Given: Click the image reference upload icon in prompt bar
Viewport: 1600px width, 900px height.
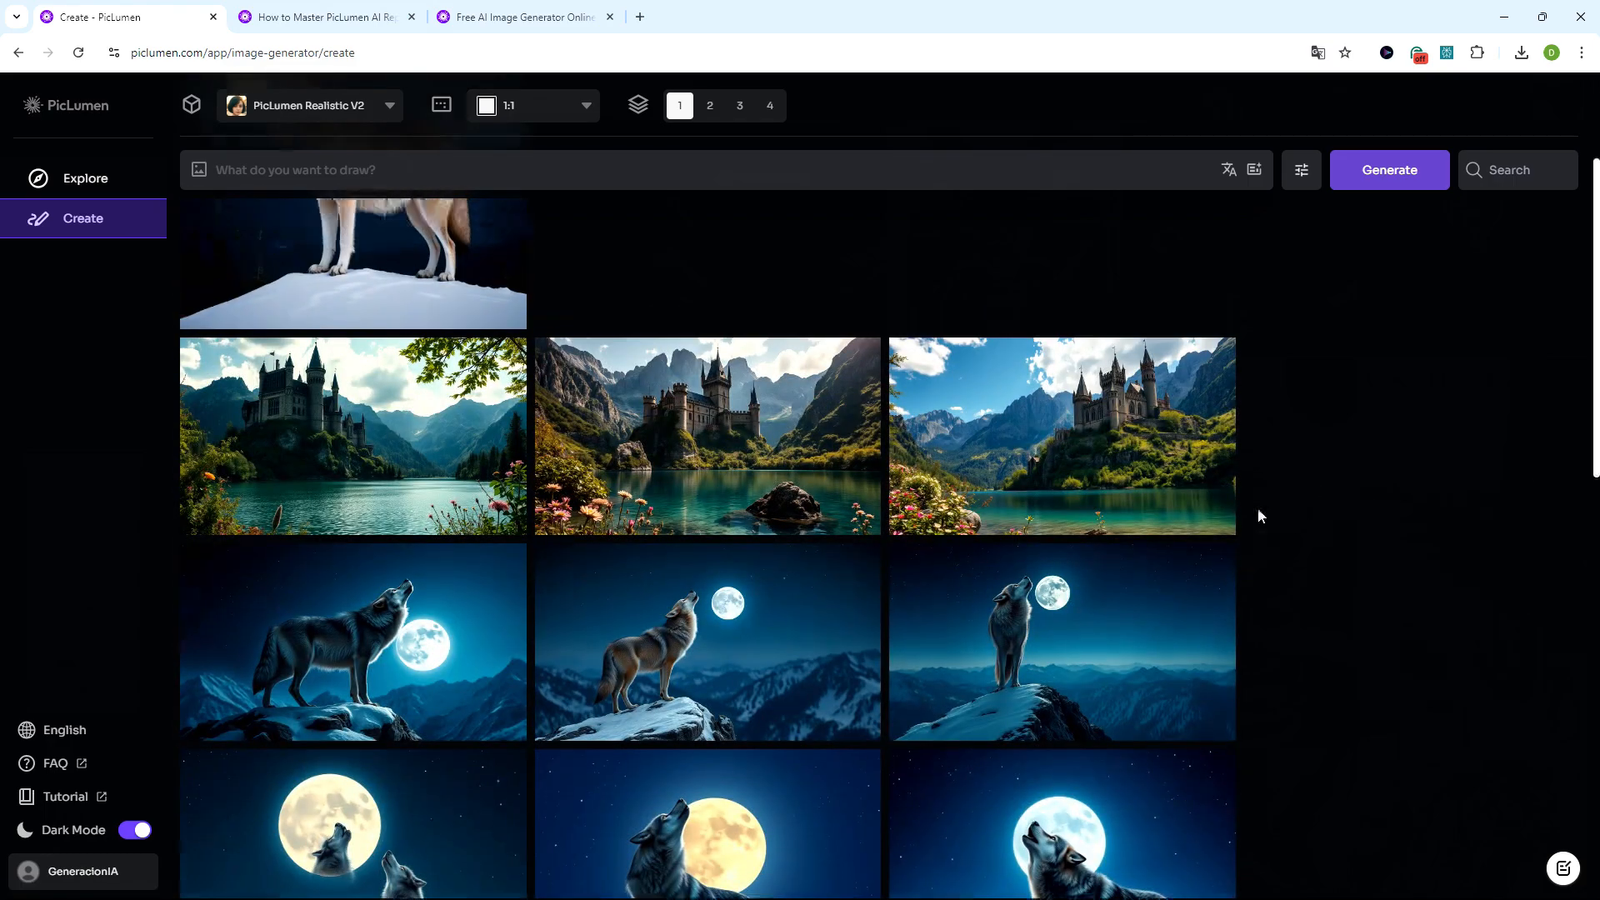Looking at the screenshot, I should click(x=198, y=169).
